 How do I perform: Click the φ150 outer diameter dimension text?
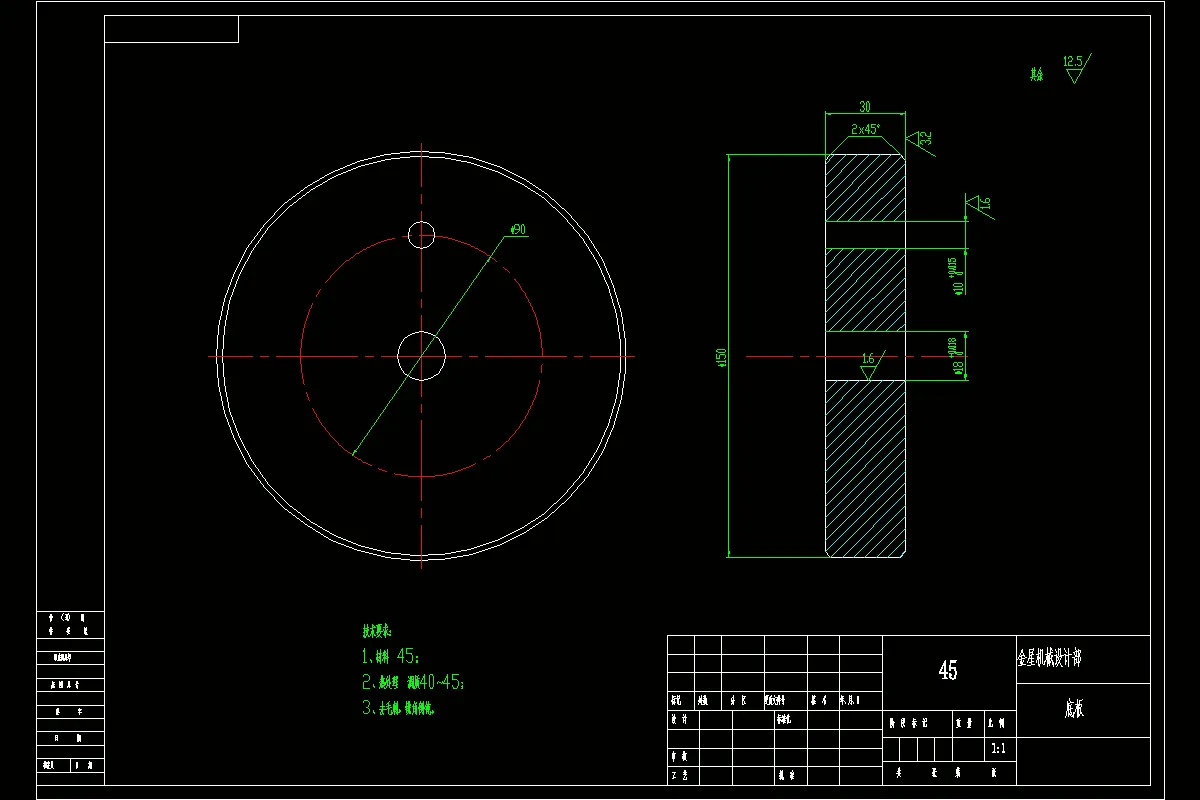[721, 357]
